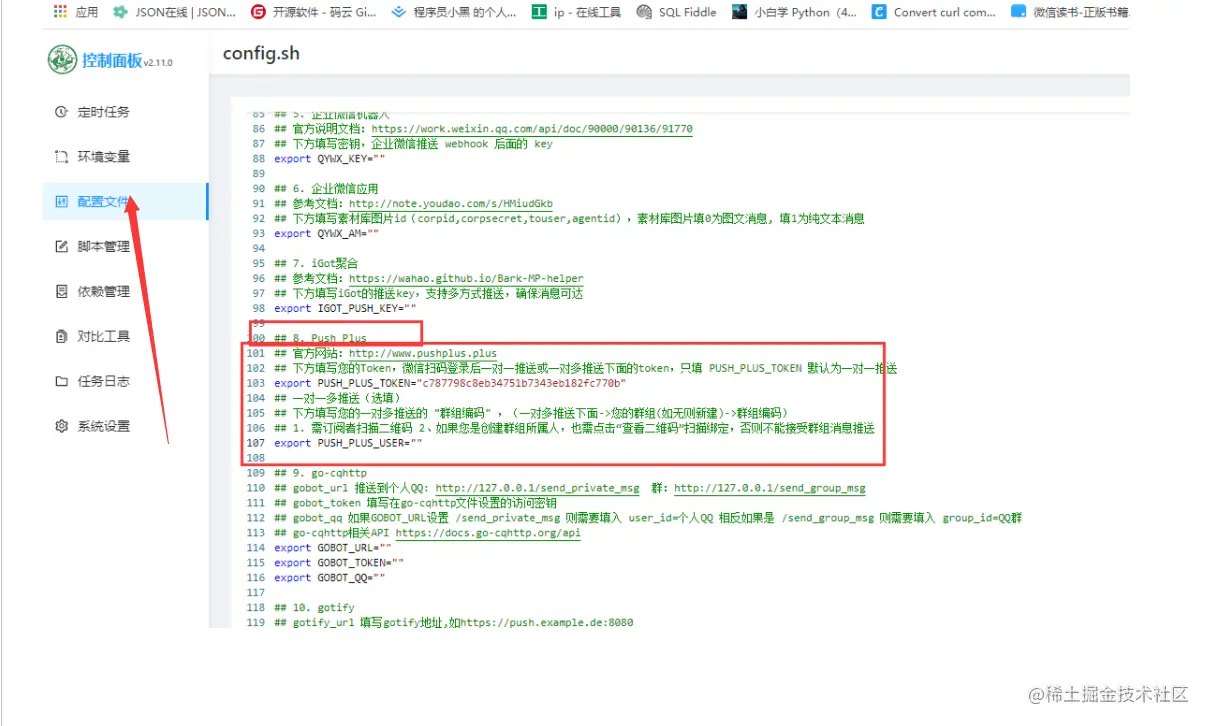The image size is (1210, 726).
Task: Click the comment ## 8. Push Plus
Action: (320, 339)
